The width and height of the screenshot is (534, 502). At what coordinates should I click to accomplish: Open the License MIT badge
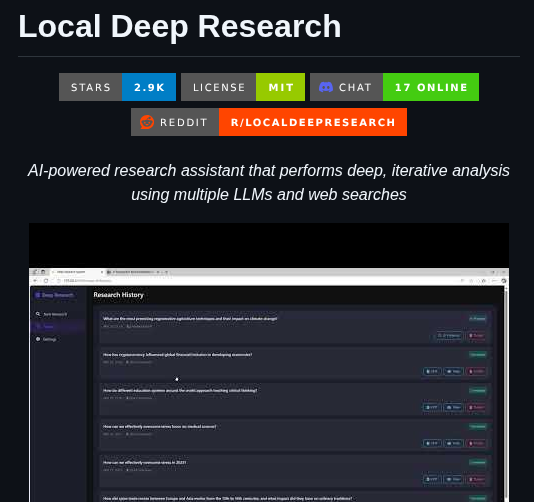point(243,87)
